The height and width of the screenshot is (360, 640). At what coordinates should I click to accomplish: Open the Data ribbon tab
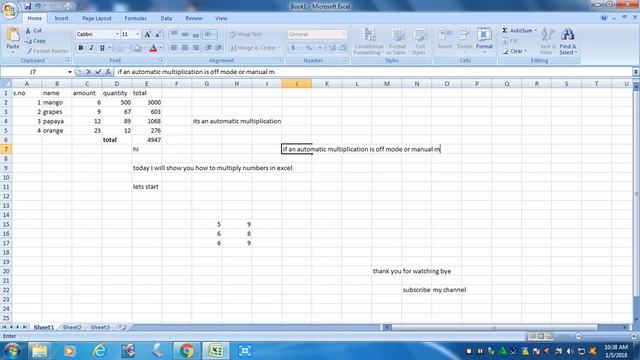coord(166,18)
